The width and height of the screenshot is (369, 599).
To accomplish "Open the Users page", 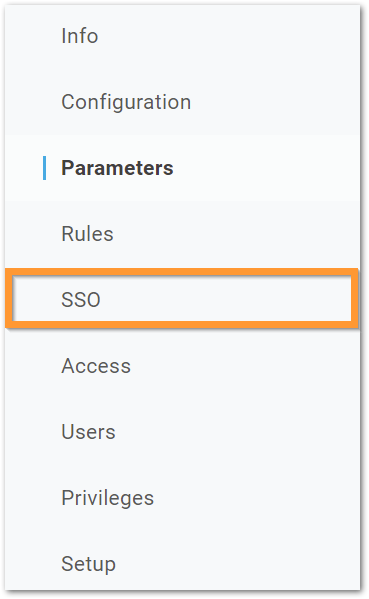I will (x=88, y=432).
